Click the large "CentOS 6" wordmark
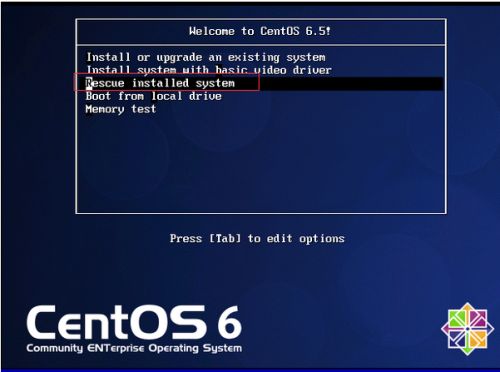The width and height of the screenshot is (500, 372). 134,322
